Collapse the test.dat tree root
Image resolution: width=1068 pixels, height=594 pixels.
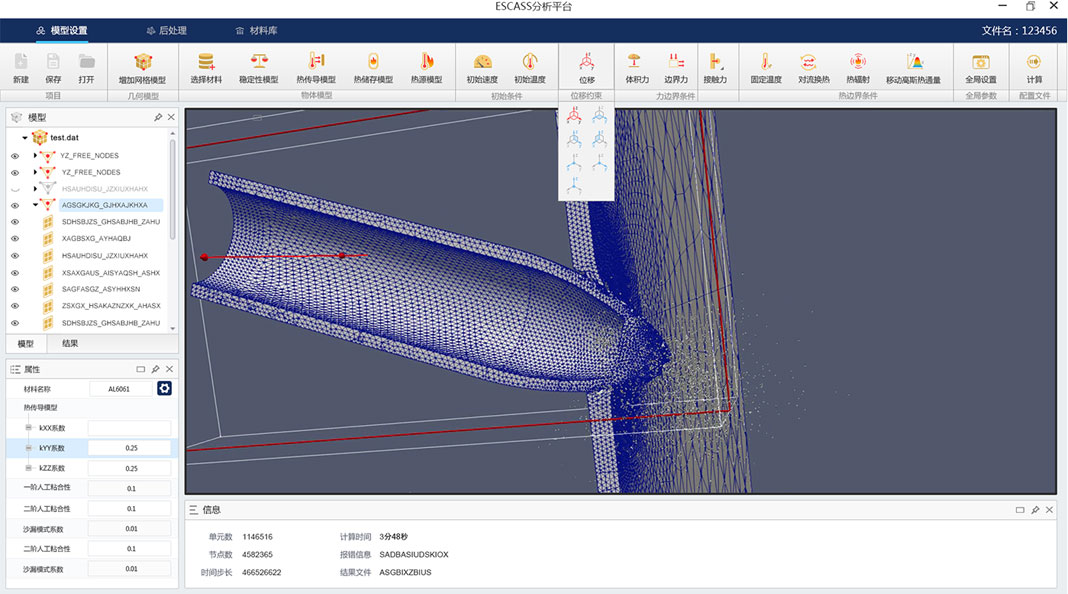click(25, 138)
